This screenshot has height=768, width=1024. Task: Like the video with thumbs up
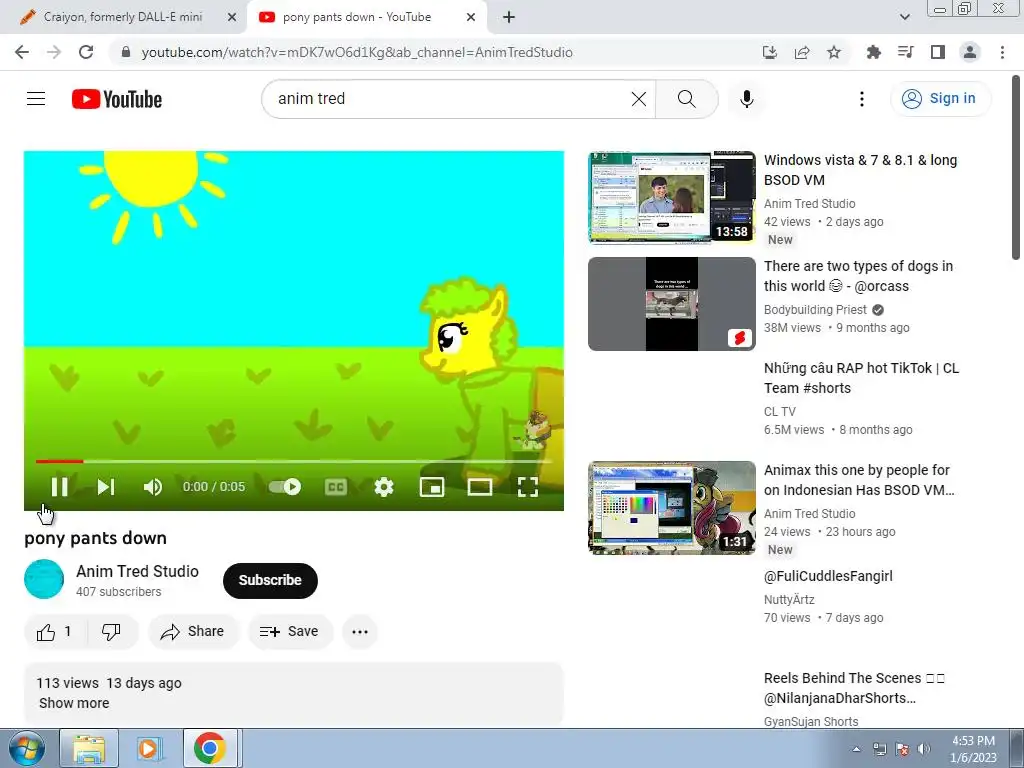click(56, 632)
